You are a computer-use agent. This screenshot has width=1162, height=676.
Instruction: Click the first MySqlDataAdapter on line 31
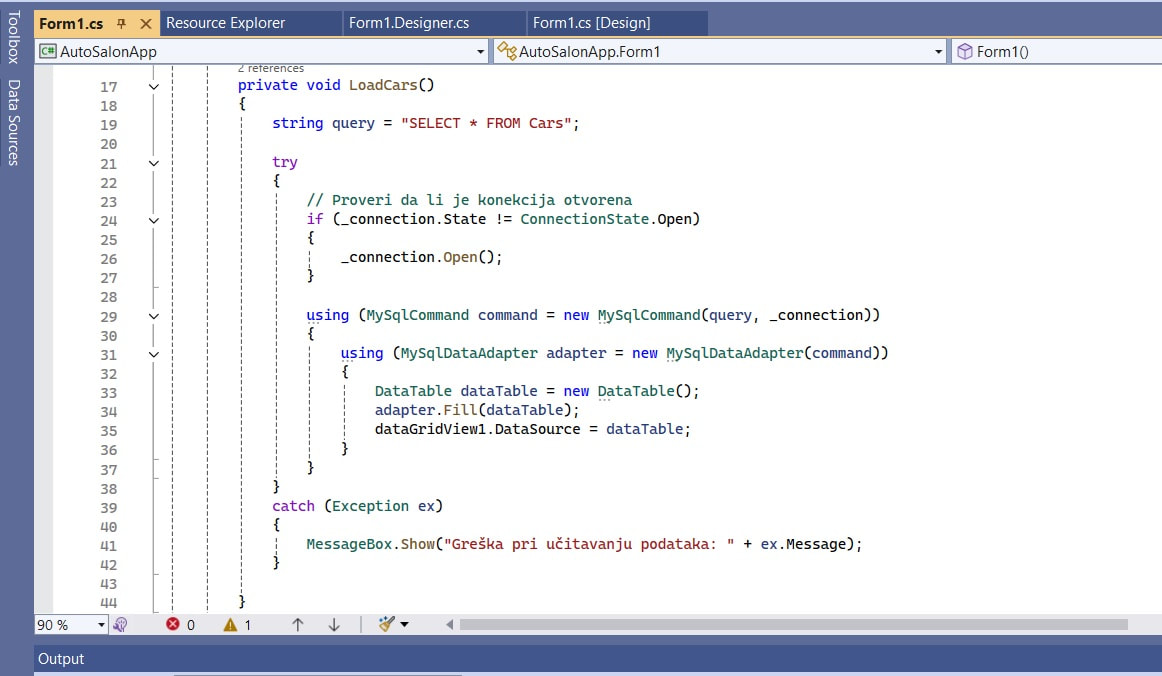click(469, 353)
